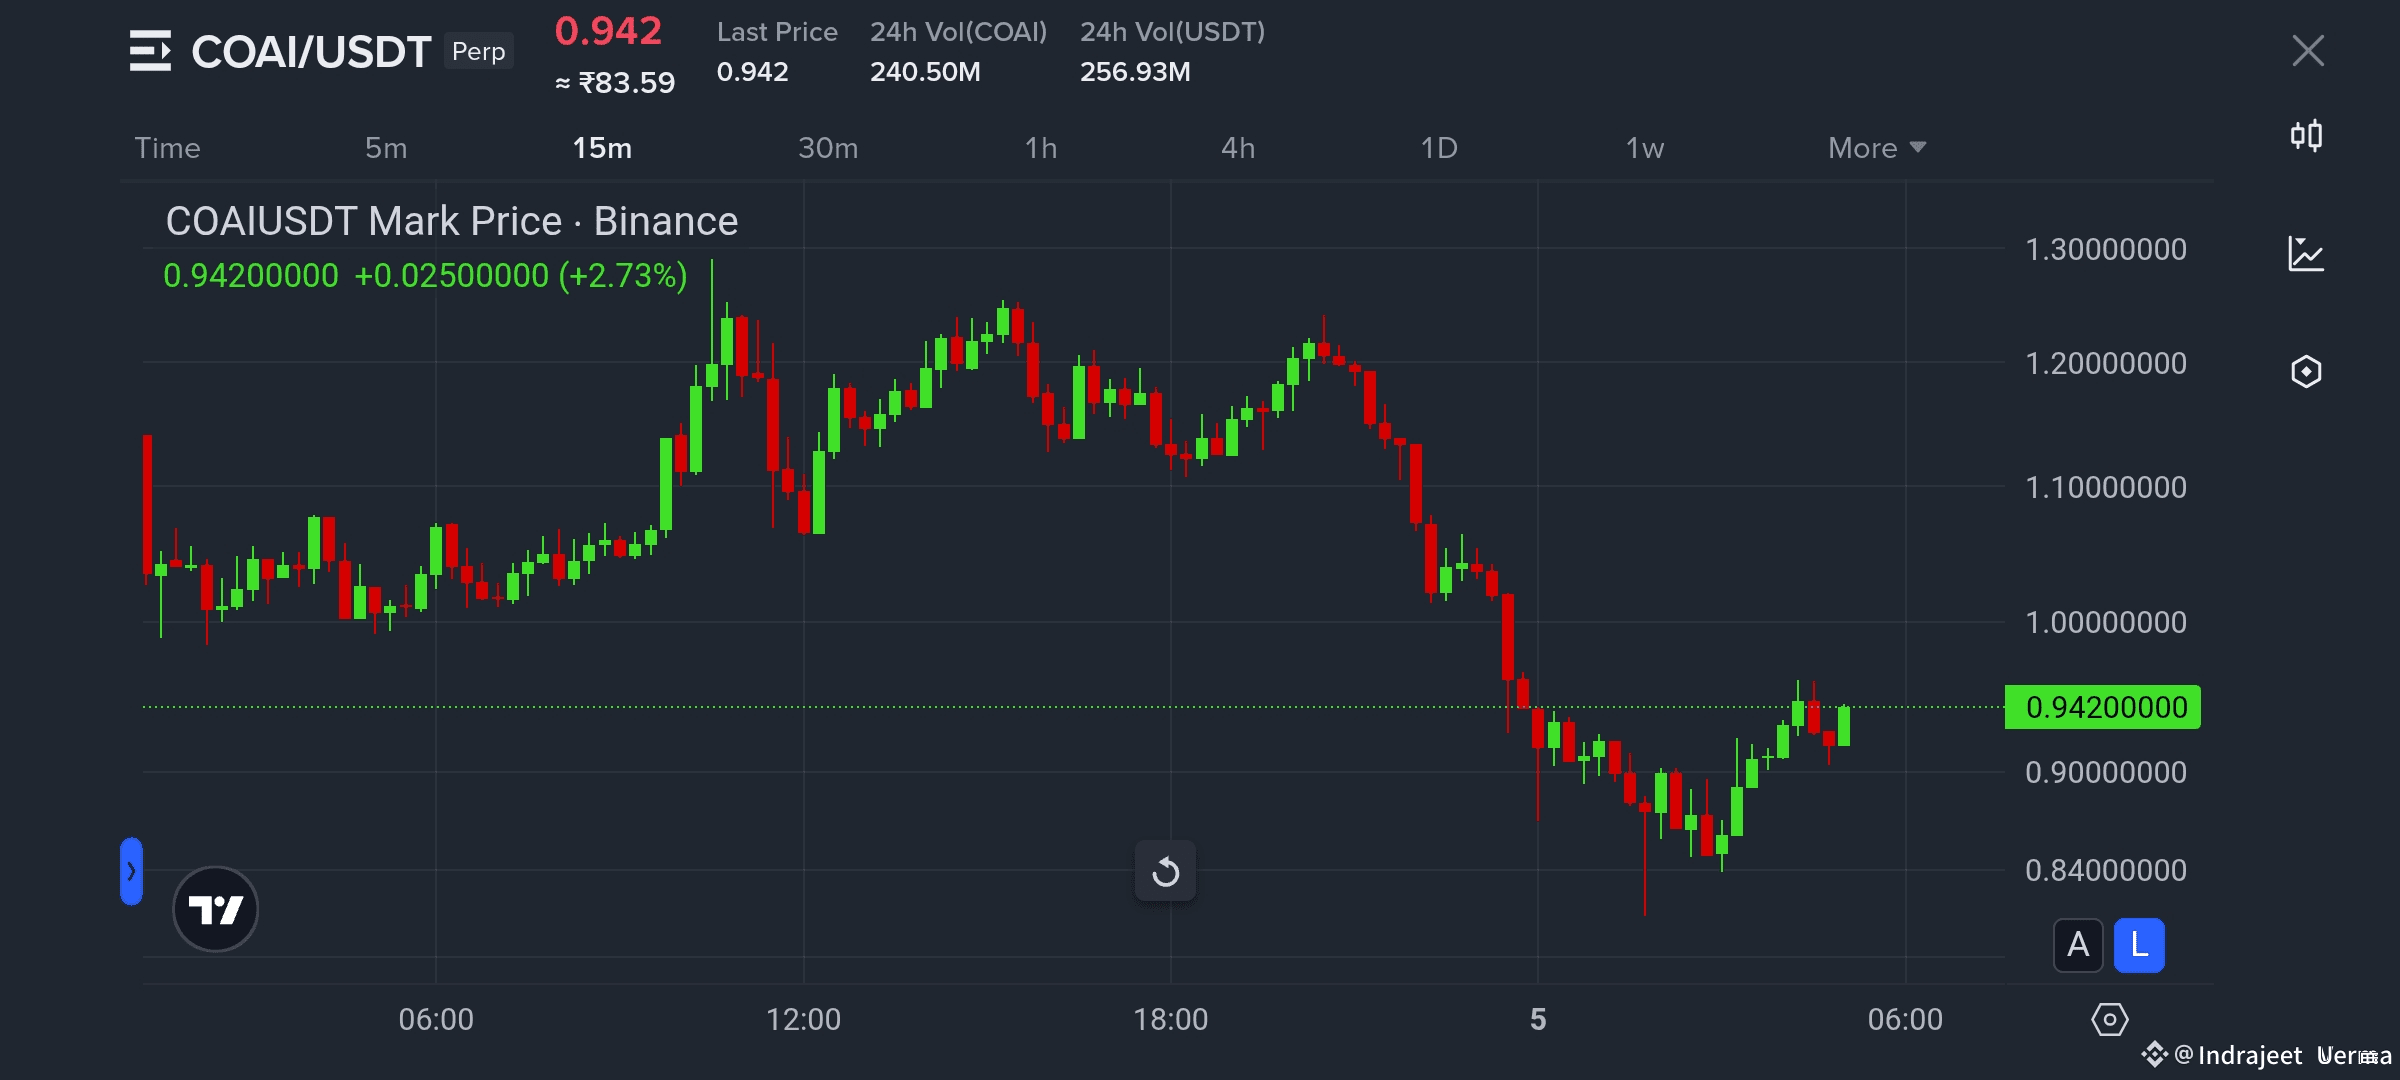This screenshot has width=2400, height=1080.
Task: Open the trading pair list menu icon
Action: (150, 51)
